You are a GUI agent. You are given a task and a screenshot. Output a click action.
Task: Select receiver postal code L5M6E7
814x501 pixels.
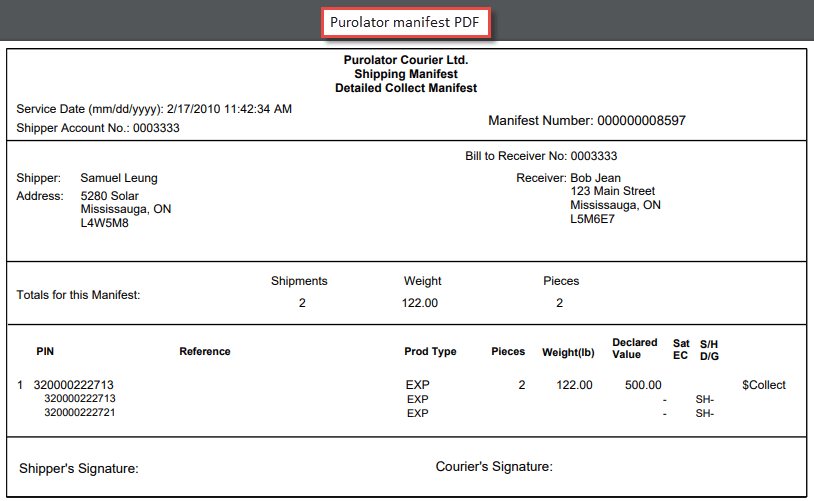(592, 219)
